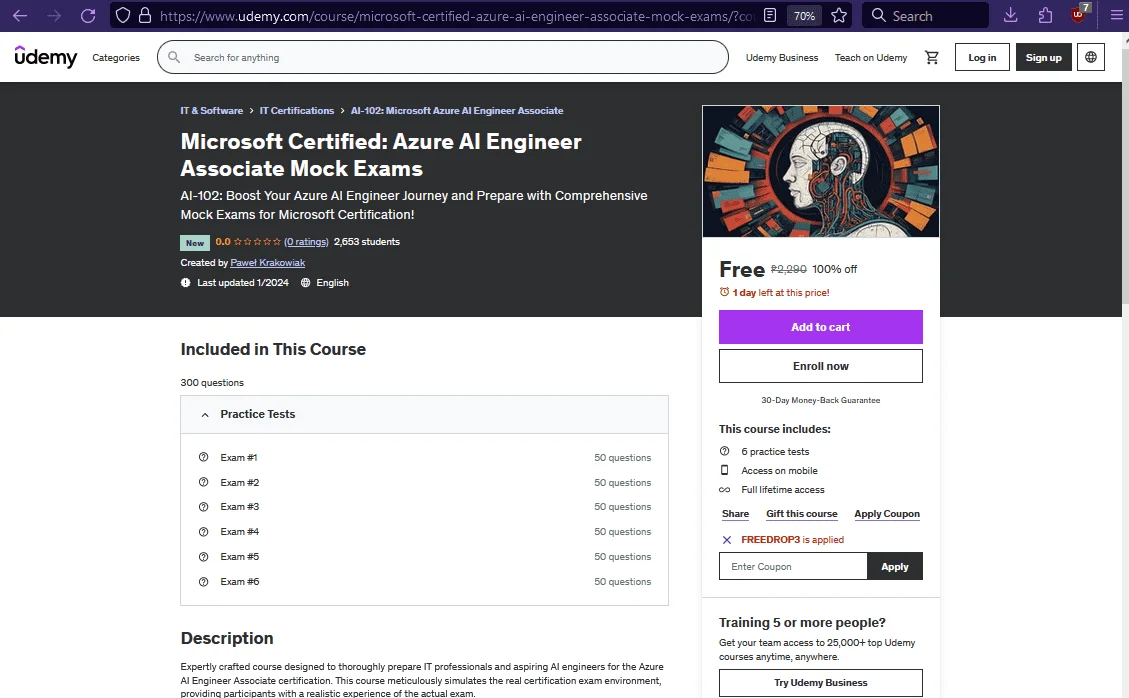Click the 70% zoom level indicator
1129x698 pixels.
(x=804, y=15)
